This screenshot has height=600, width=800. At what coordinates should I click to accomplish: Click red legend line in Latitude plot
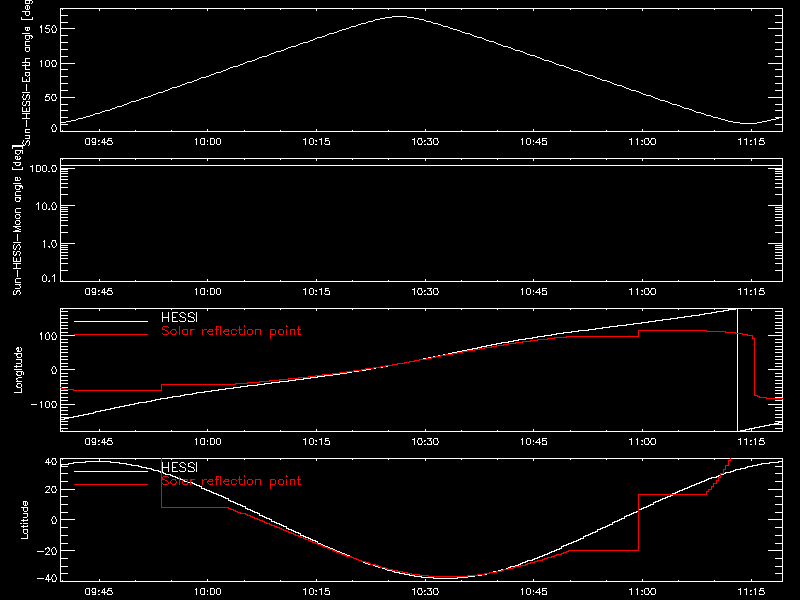click(111, 484)
